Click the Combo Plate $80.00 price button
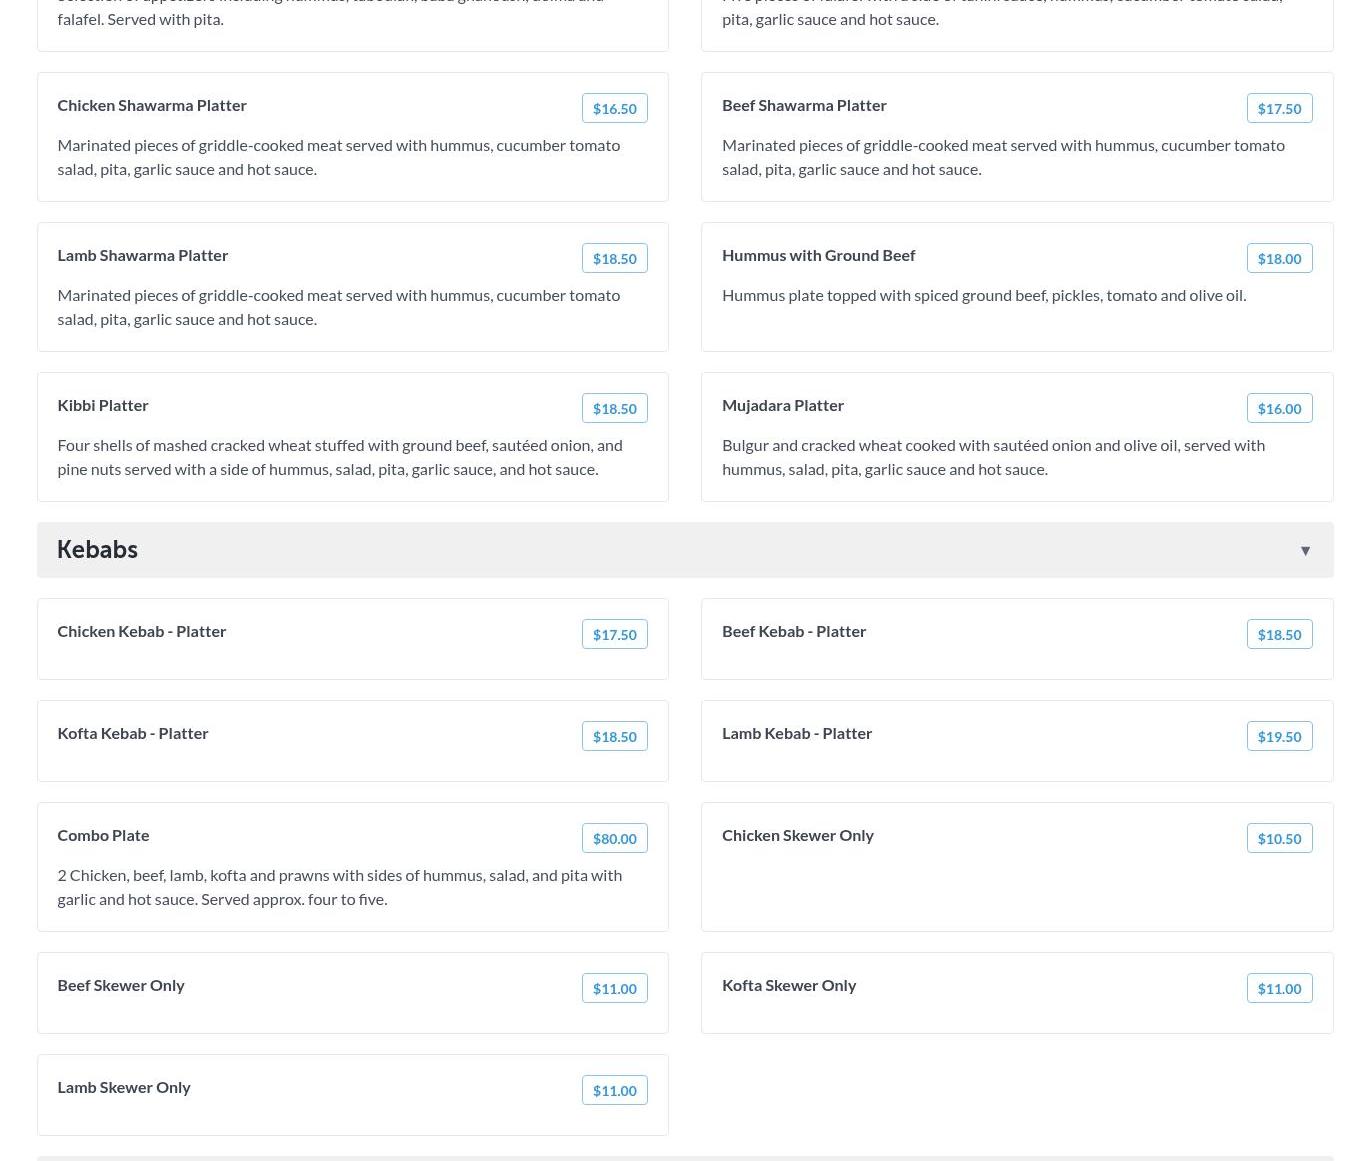1370x1161 pixels. (614, 838)
